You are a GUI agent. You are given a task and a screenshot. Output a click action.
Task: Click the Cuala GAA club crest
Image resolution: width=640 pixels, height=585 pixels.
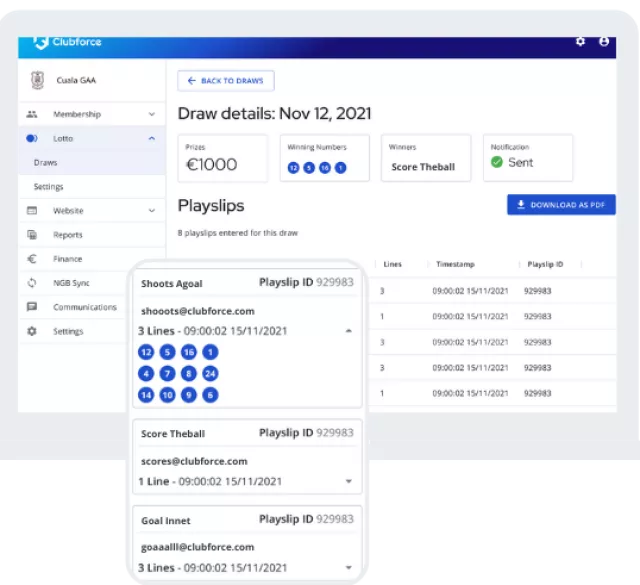click(38, 82)
